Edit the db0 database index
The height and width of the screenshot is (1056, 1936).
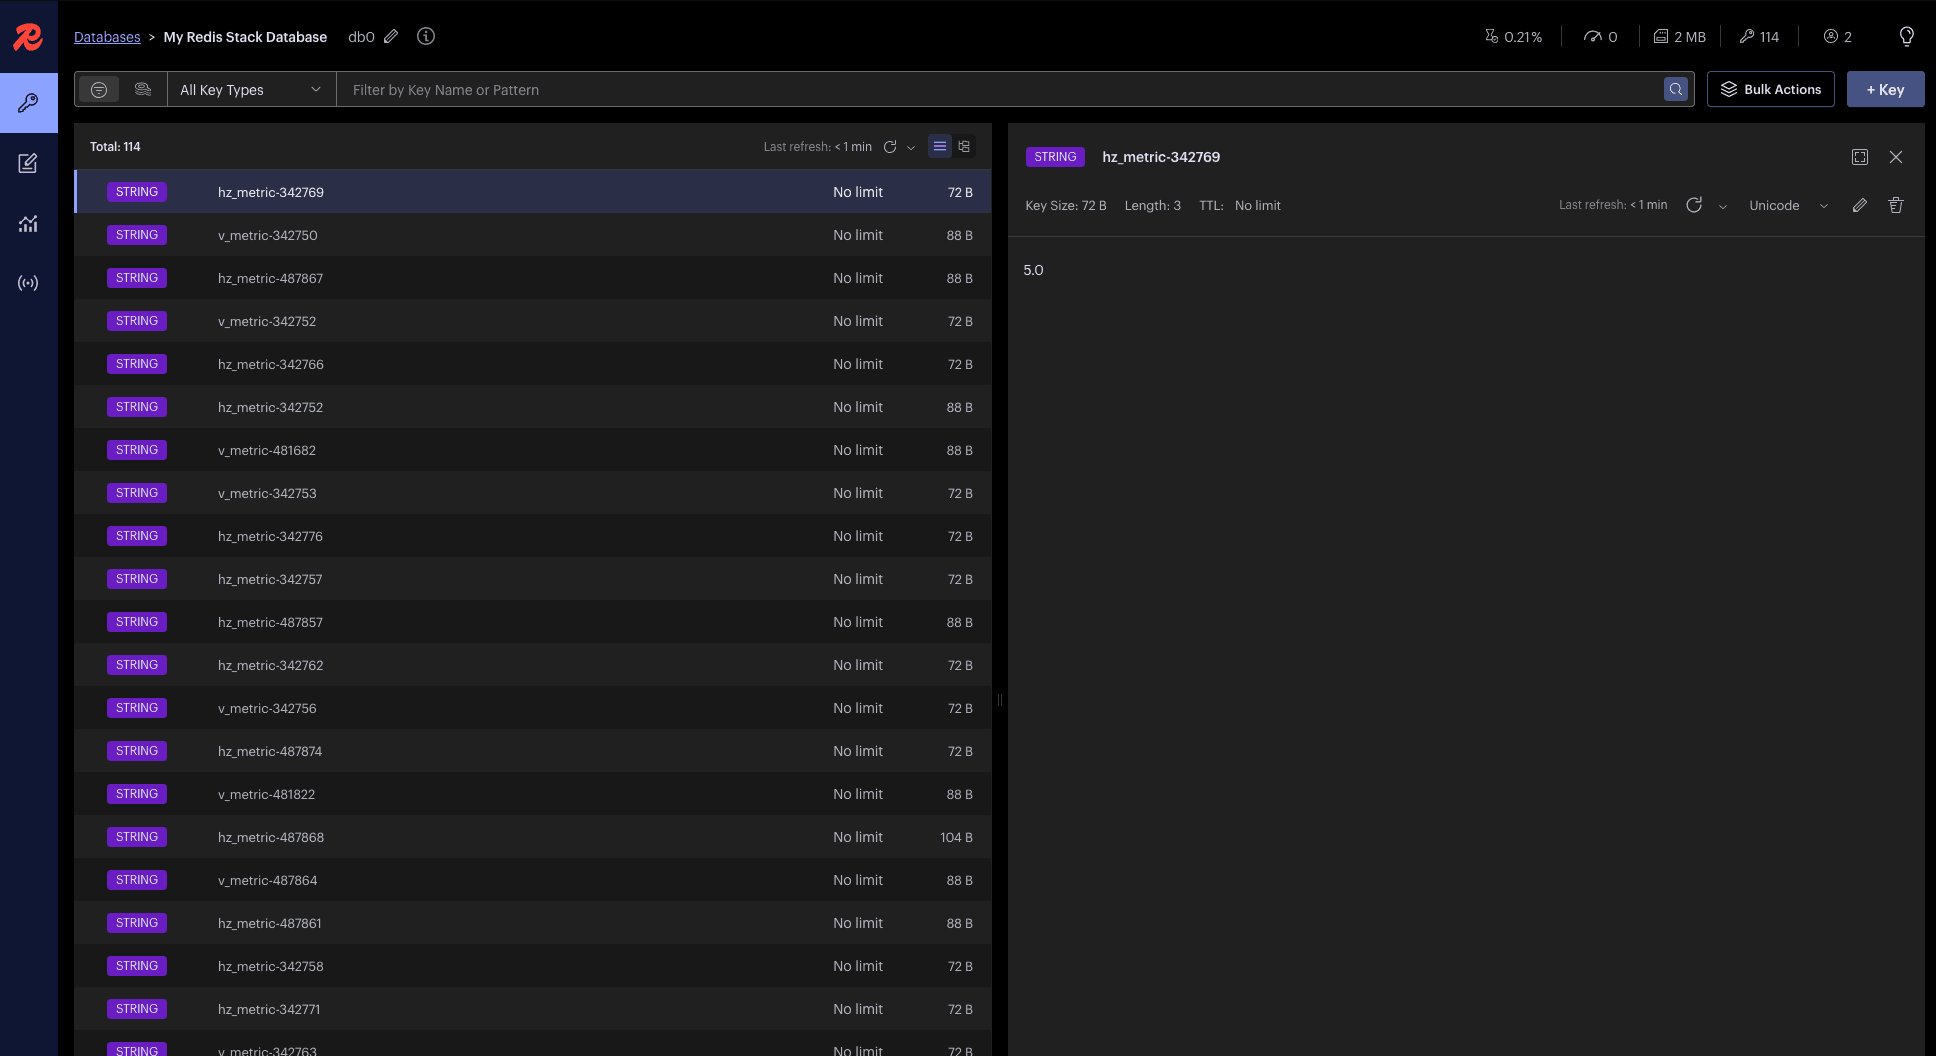click(x=391, y=36)
